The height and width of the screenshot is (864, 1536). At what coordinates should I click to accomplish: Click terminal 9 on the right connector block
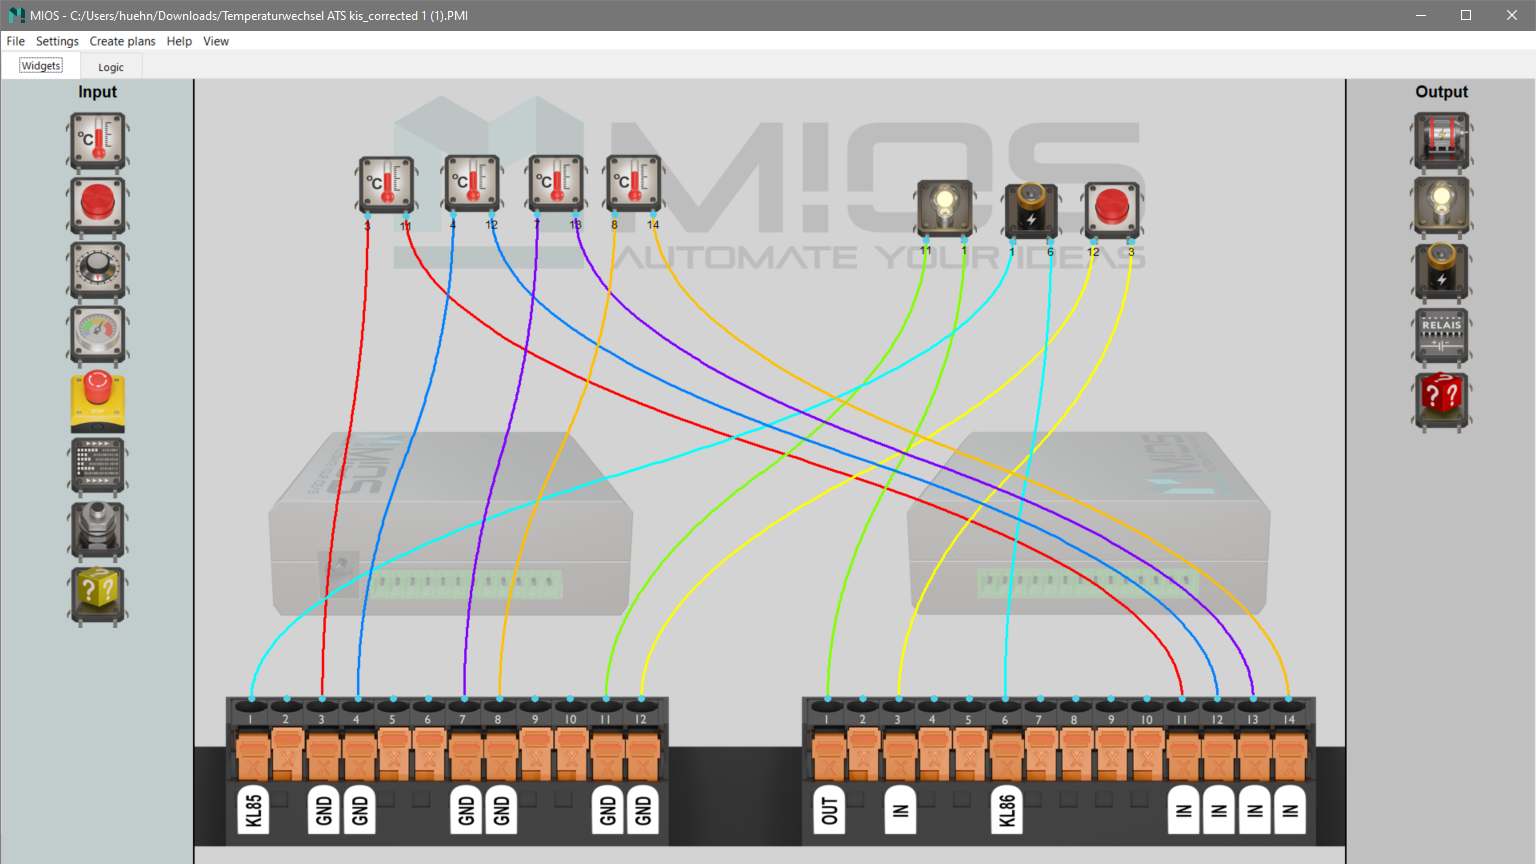coord(1111,707)
